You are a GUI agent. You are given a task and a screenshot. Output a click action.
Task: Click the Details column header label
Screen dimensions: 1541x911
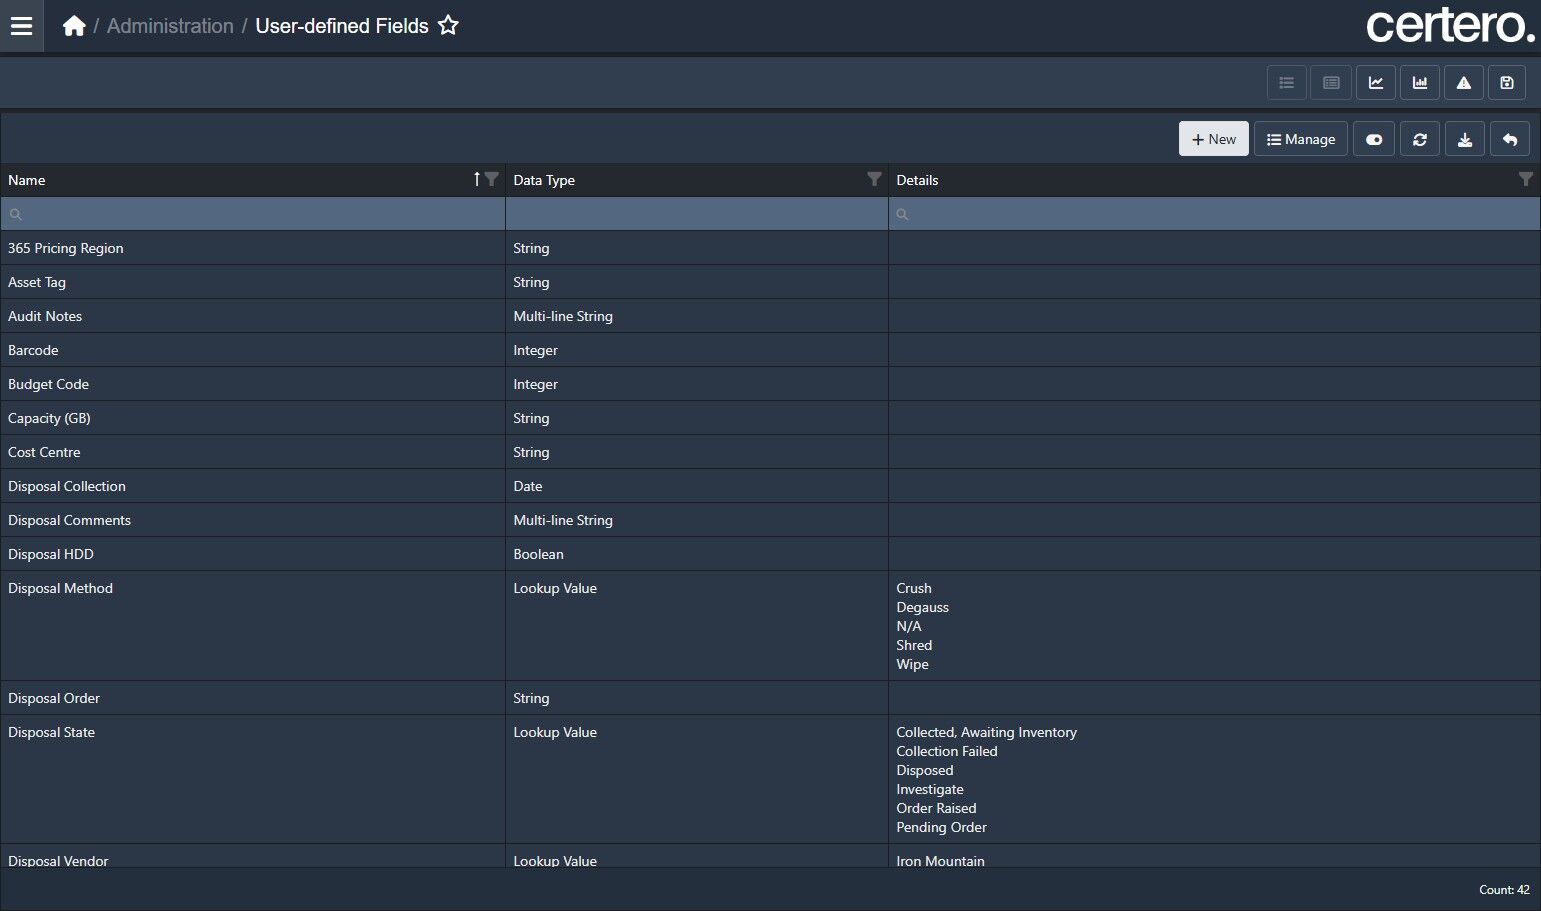pos(917,180)
